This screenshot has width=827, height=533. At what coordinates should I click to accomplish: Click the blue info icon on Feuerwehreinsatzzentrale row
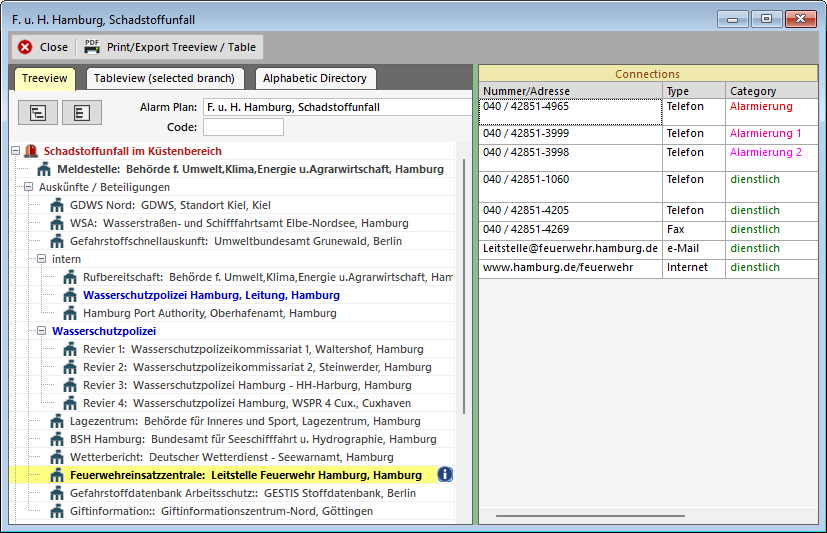(445, 474)
